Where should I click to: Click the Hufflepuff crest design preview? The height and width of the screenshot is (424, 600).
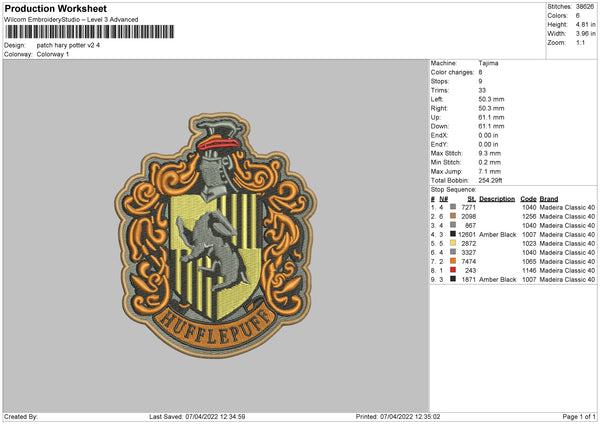[215, 235]
